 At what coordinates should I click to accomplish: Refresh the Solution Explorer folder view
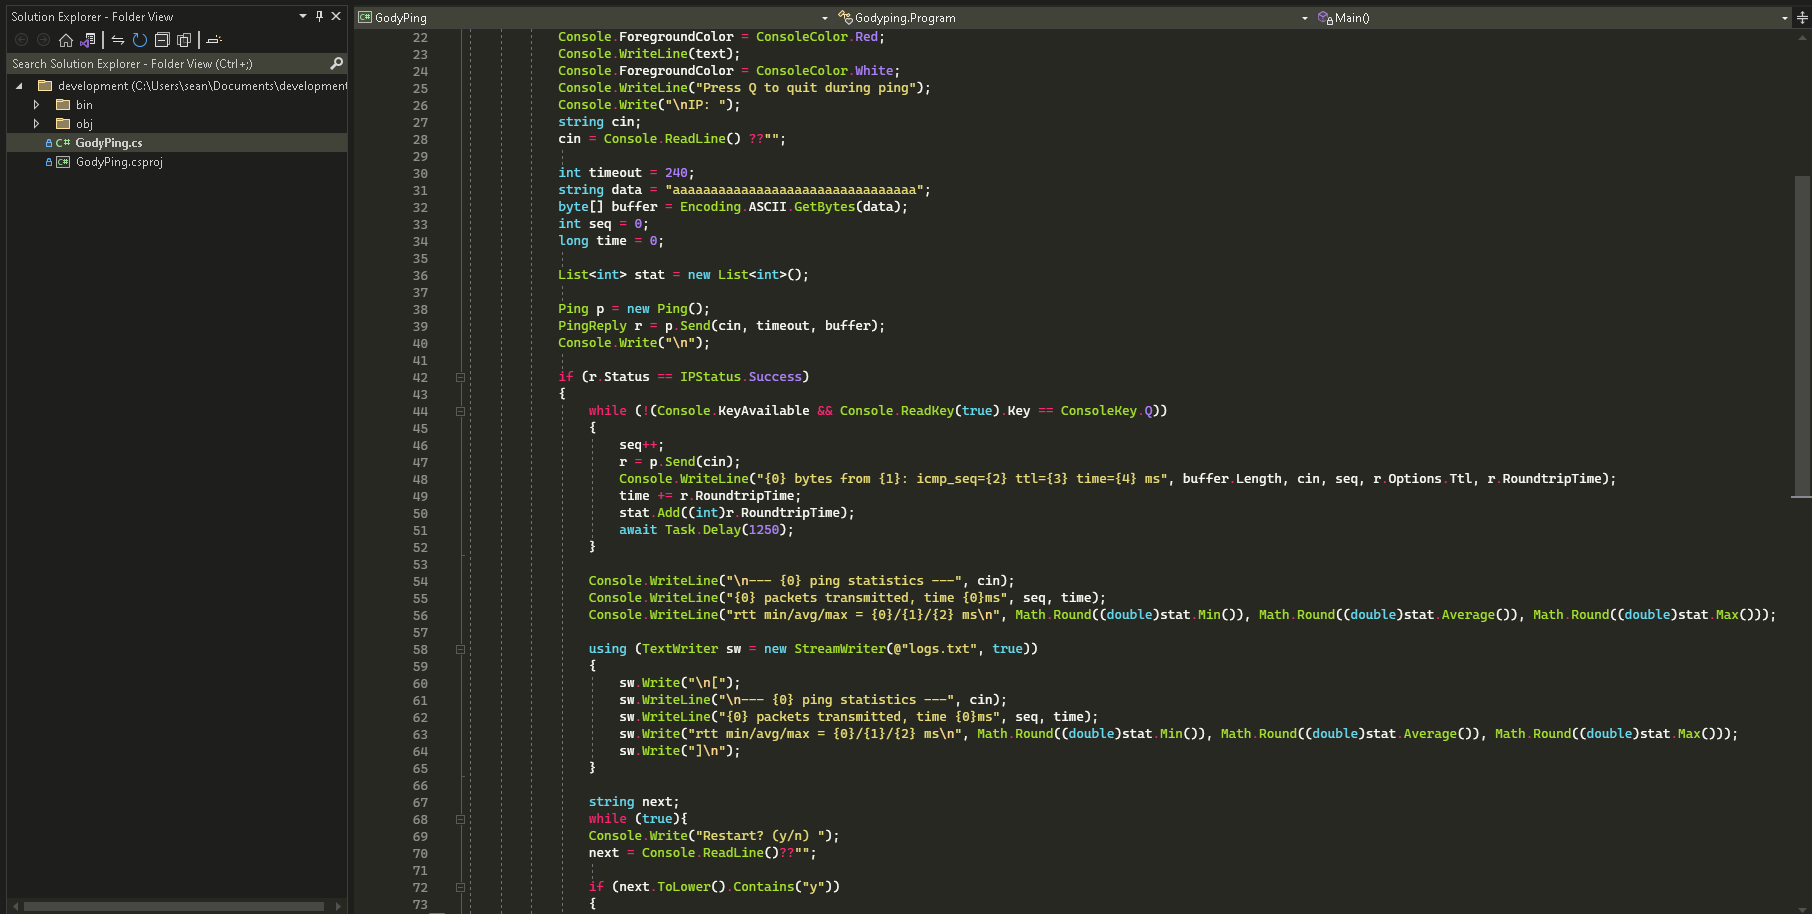click(x=140, y=40)
